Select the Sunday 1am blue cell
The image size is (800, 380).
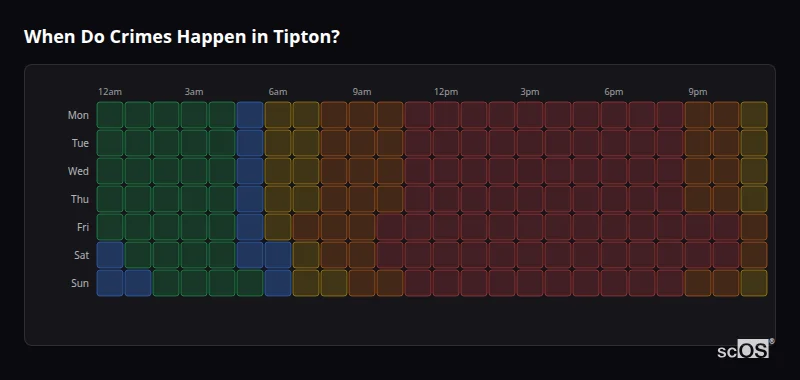click(x=138, y=283)
